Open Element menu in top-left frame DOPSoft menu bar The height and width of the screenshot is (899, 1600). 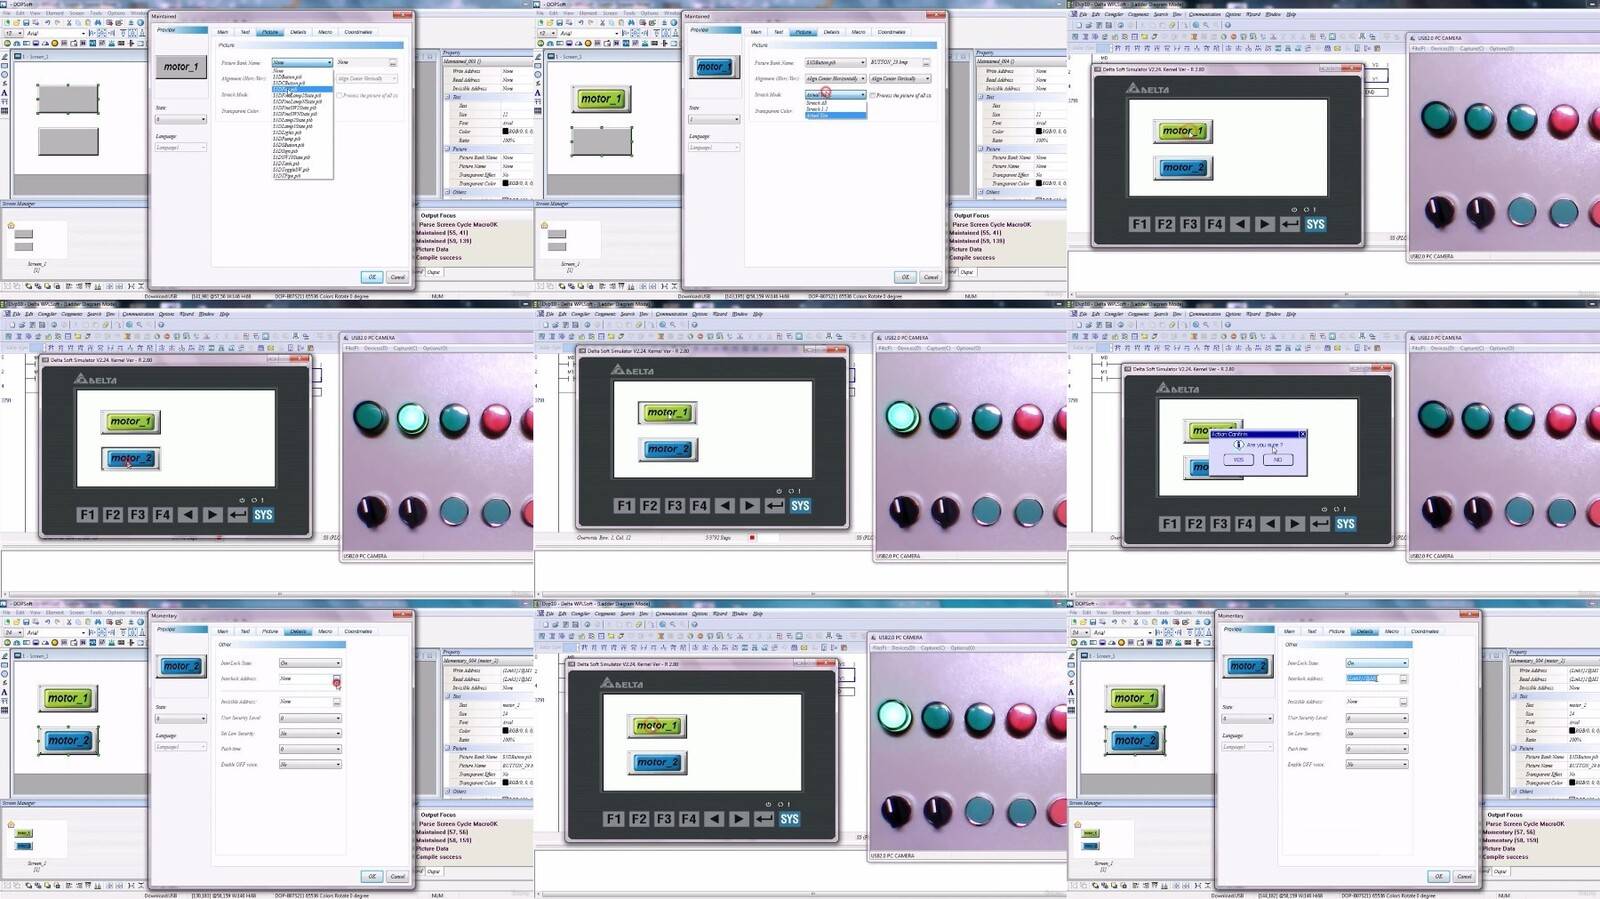(x=55, y=13)
